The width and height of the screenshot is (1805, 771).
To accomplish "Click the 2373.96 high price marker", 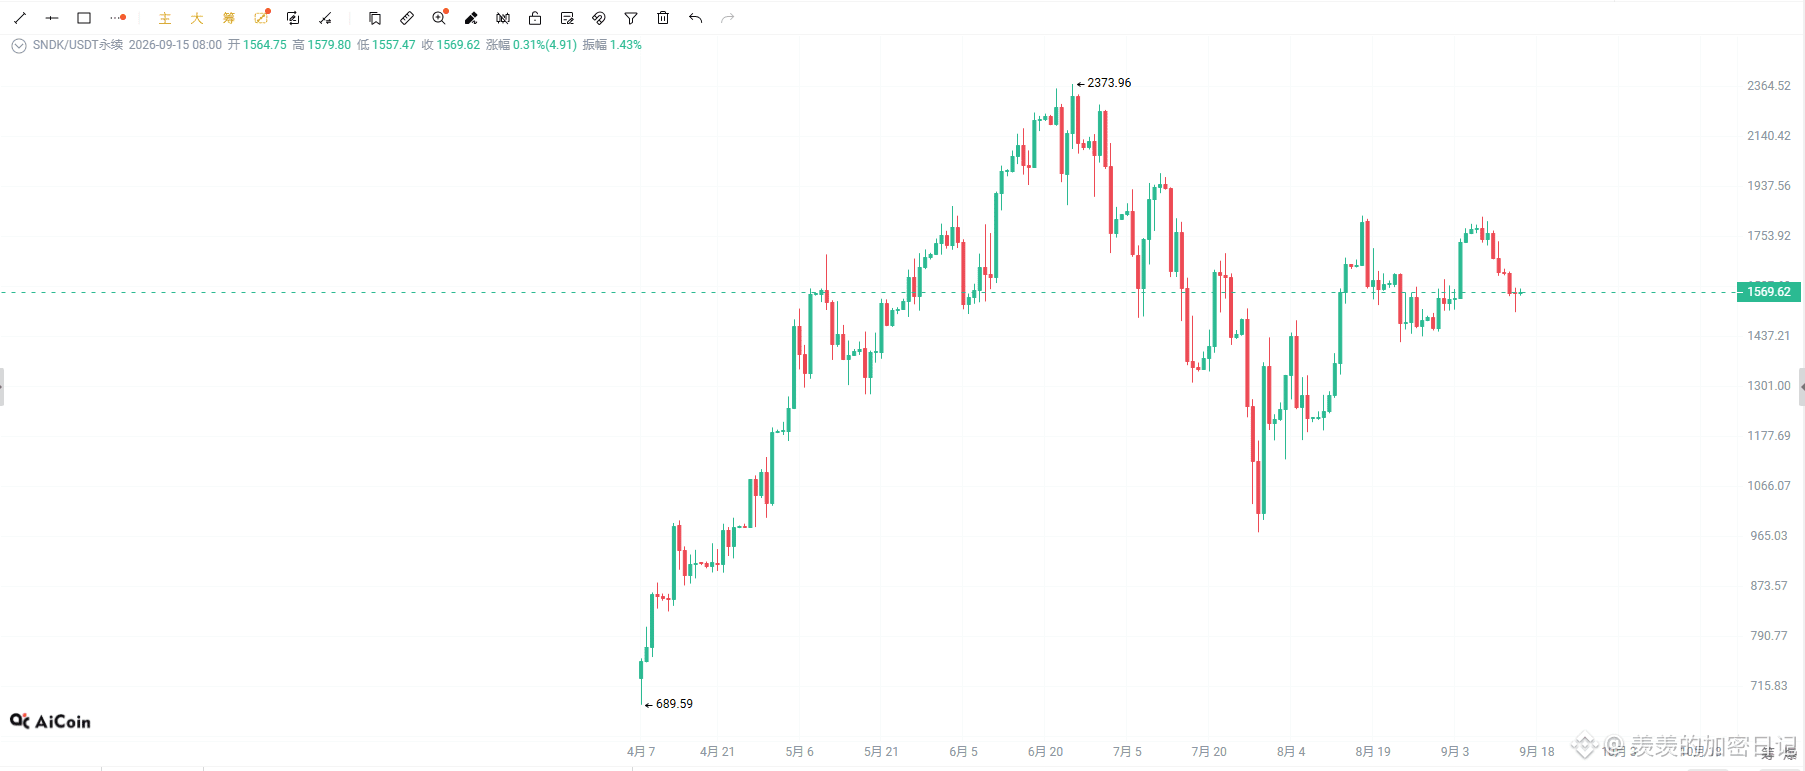I will coord(1104,83).
